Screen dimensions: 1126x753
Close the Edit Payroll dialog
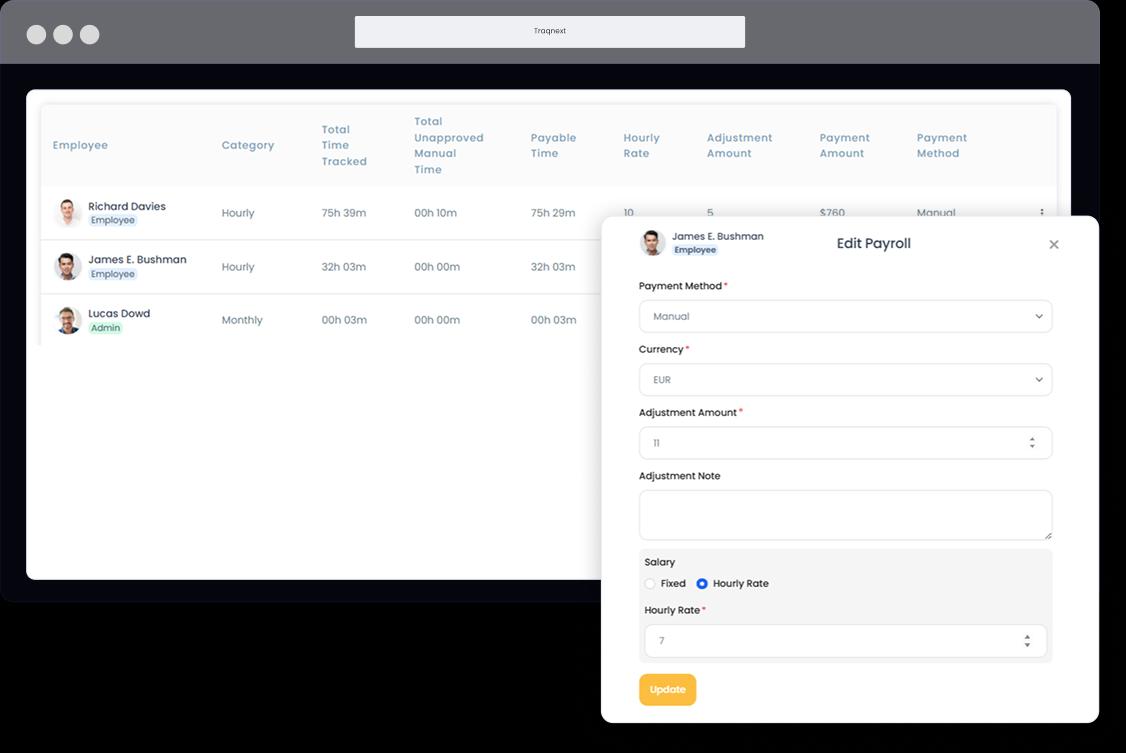1053,244
